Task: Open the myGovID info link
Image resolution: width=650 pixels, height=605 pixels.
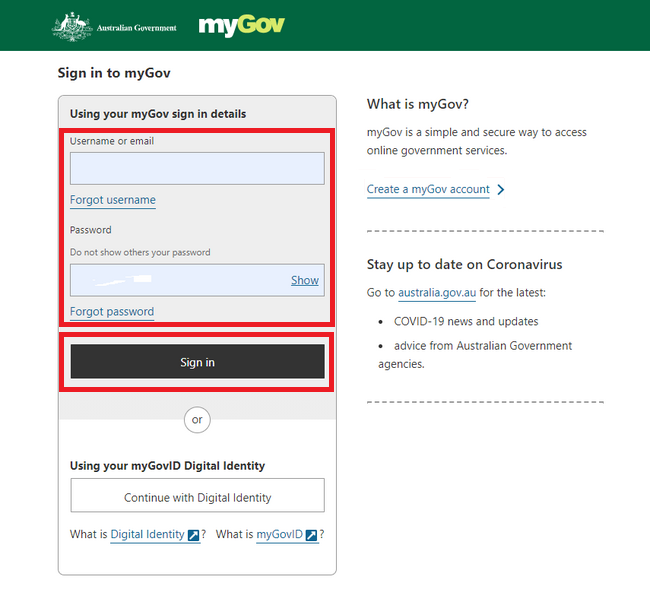Action: point(279,535)
